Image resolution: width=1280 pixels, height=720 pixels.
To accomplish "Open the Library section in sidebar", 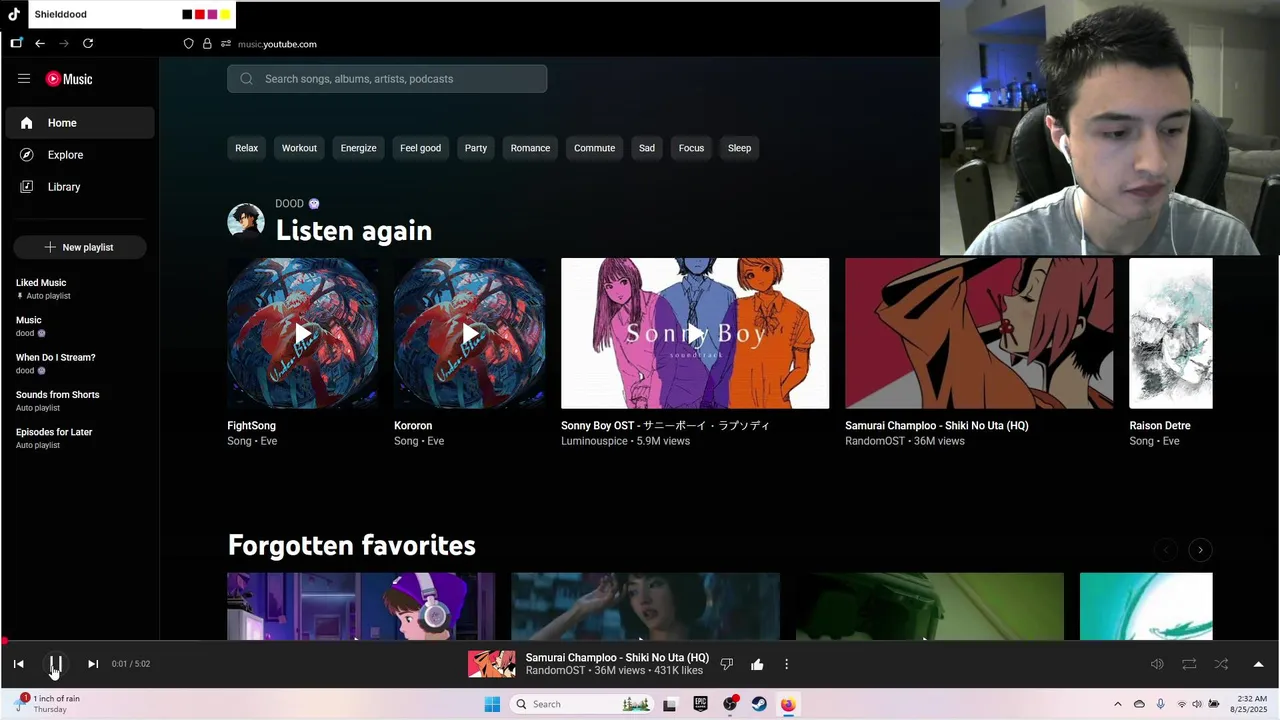I will click(x=80, y=187).
